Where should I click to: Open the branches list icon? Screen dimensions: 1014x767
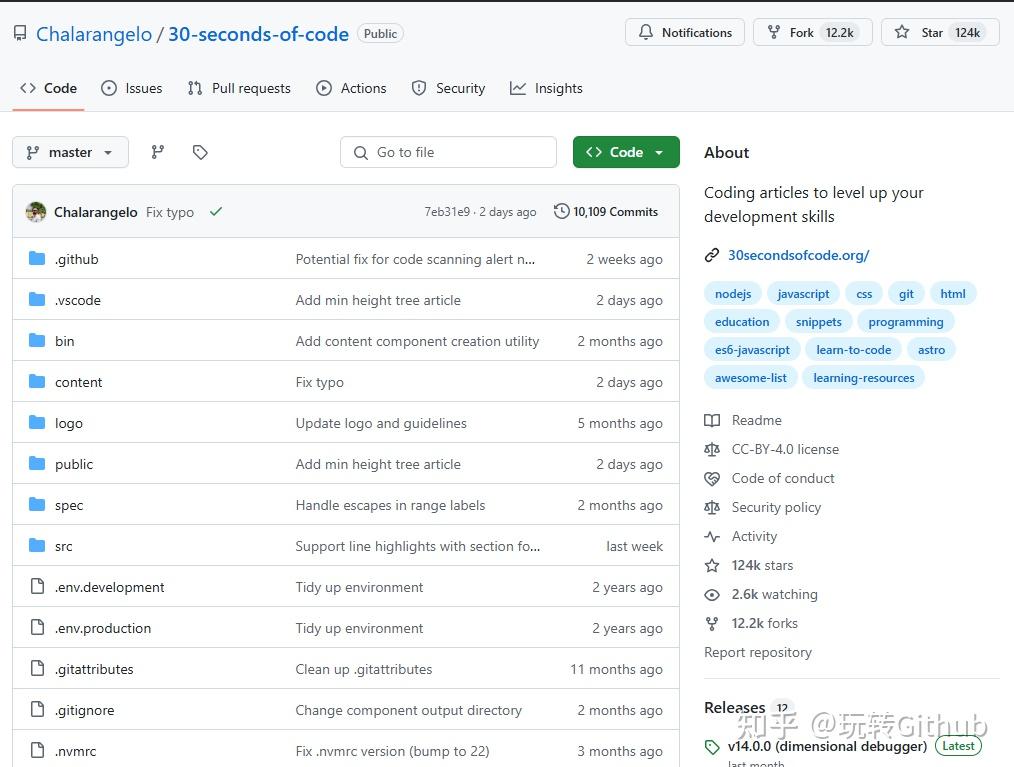(158, 152)
